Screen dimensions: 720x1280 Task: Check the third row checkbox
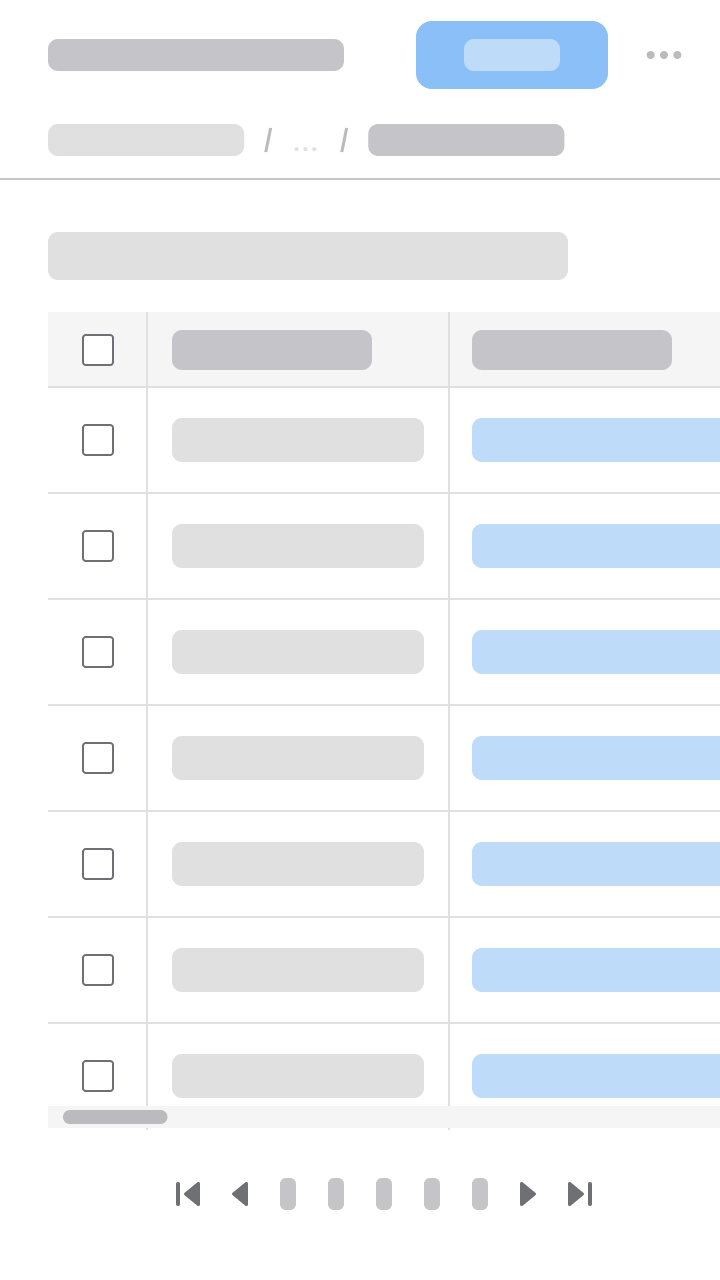tap(98, 652)
